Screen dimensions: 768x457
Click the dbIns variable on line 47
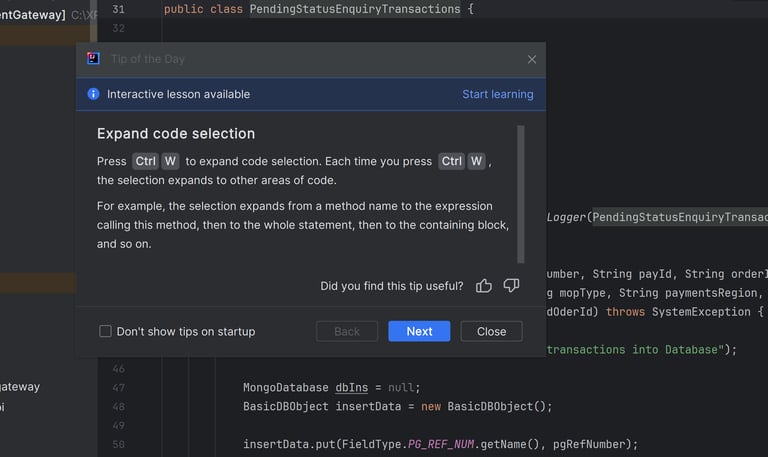point(352,387)
